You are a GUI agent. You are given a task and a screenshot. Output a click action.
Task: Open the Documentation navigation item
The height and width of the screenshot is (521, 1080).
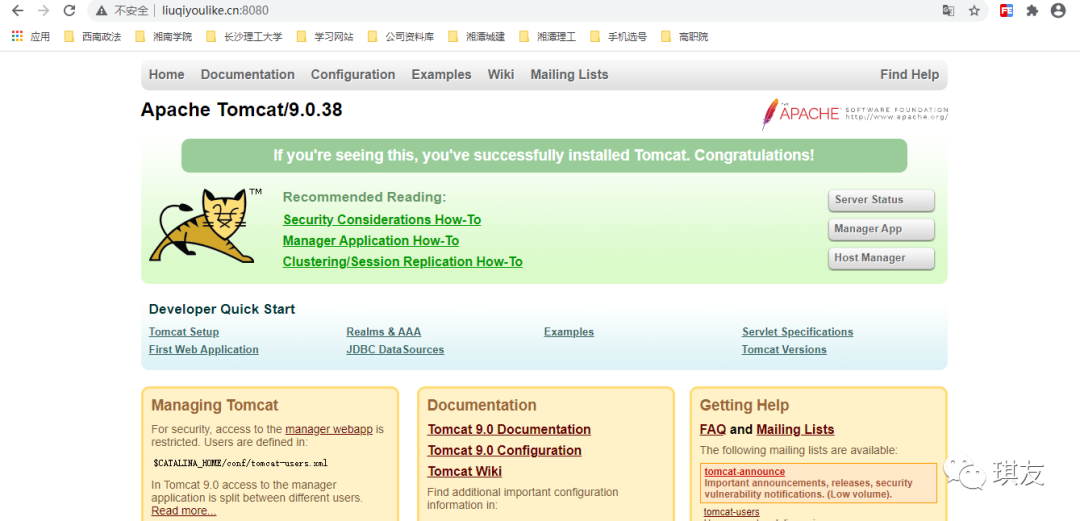248,74
